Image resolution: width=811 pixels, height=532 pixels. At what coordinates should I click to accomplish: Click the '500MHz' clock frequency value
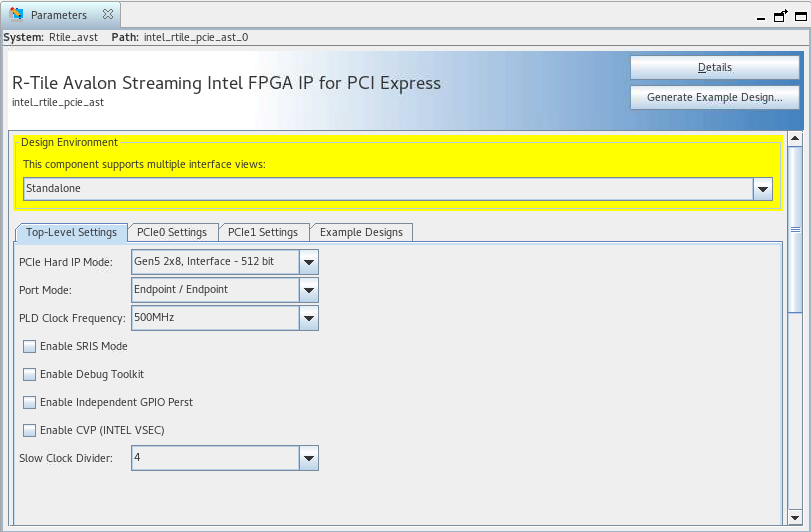(154, 317)
